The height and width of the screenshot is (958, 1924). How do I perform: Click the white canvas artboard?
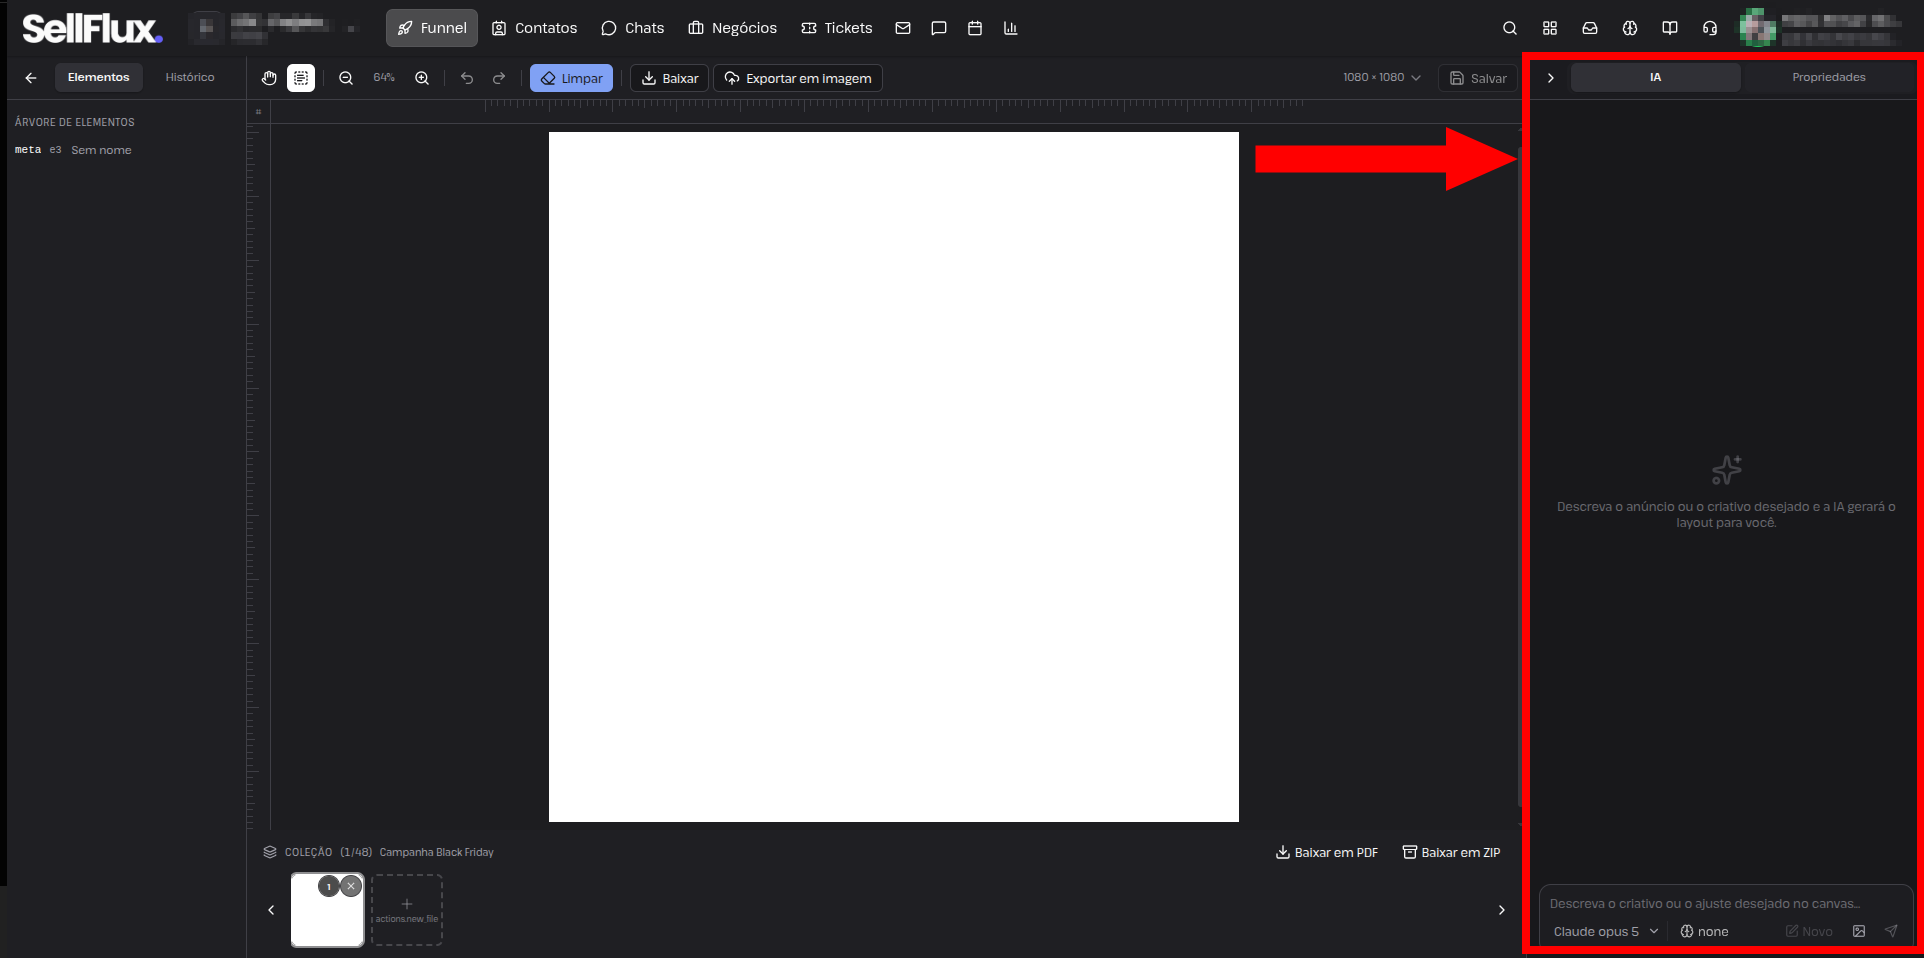pos(893,477)
